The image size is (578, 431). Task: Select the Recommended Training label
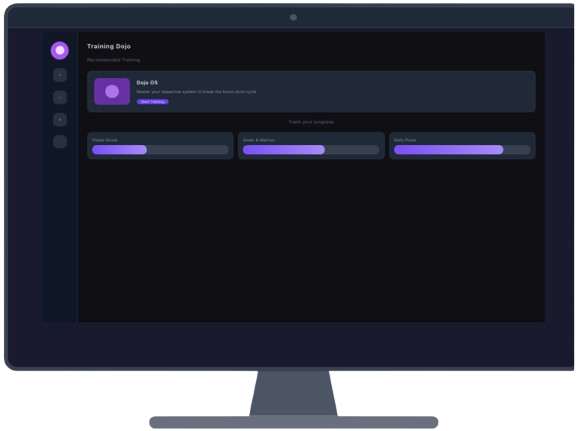point(114,60)
